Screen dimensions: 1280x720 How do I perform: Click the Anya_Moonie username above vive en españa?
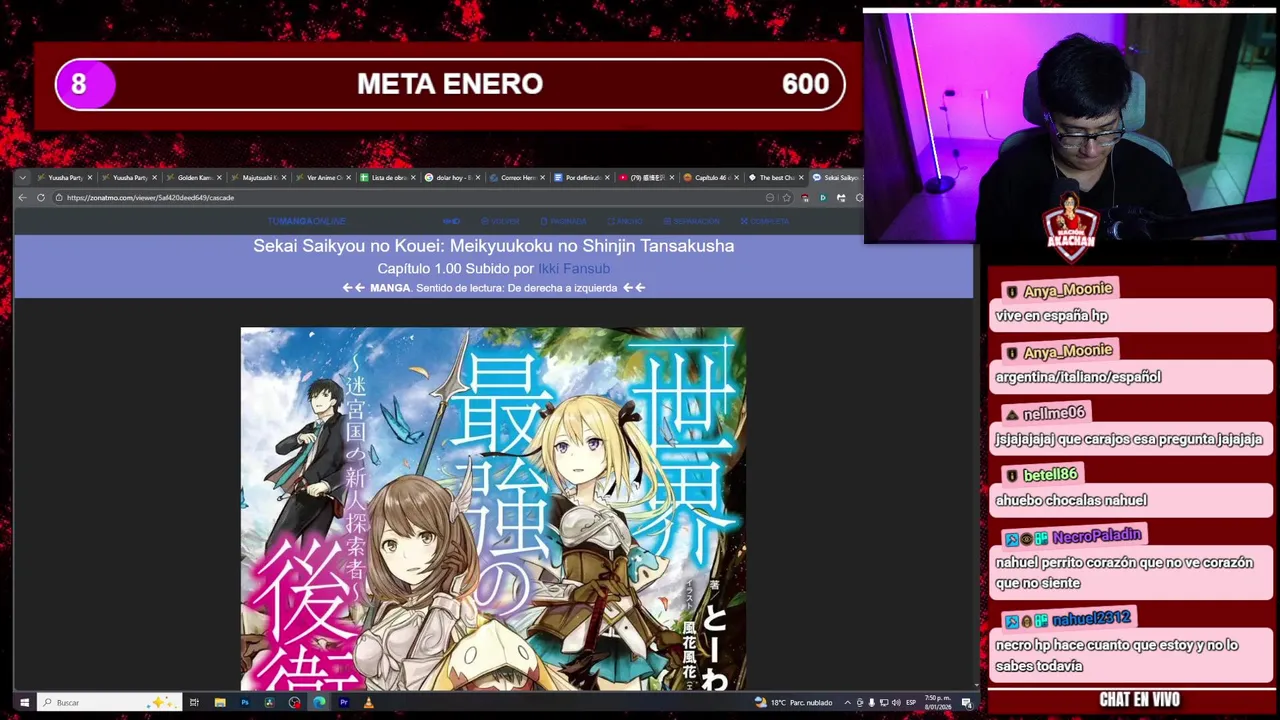(1068, 290)
